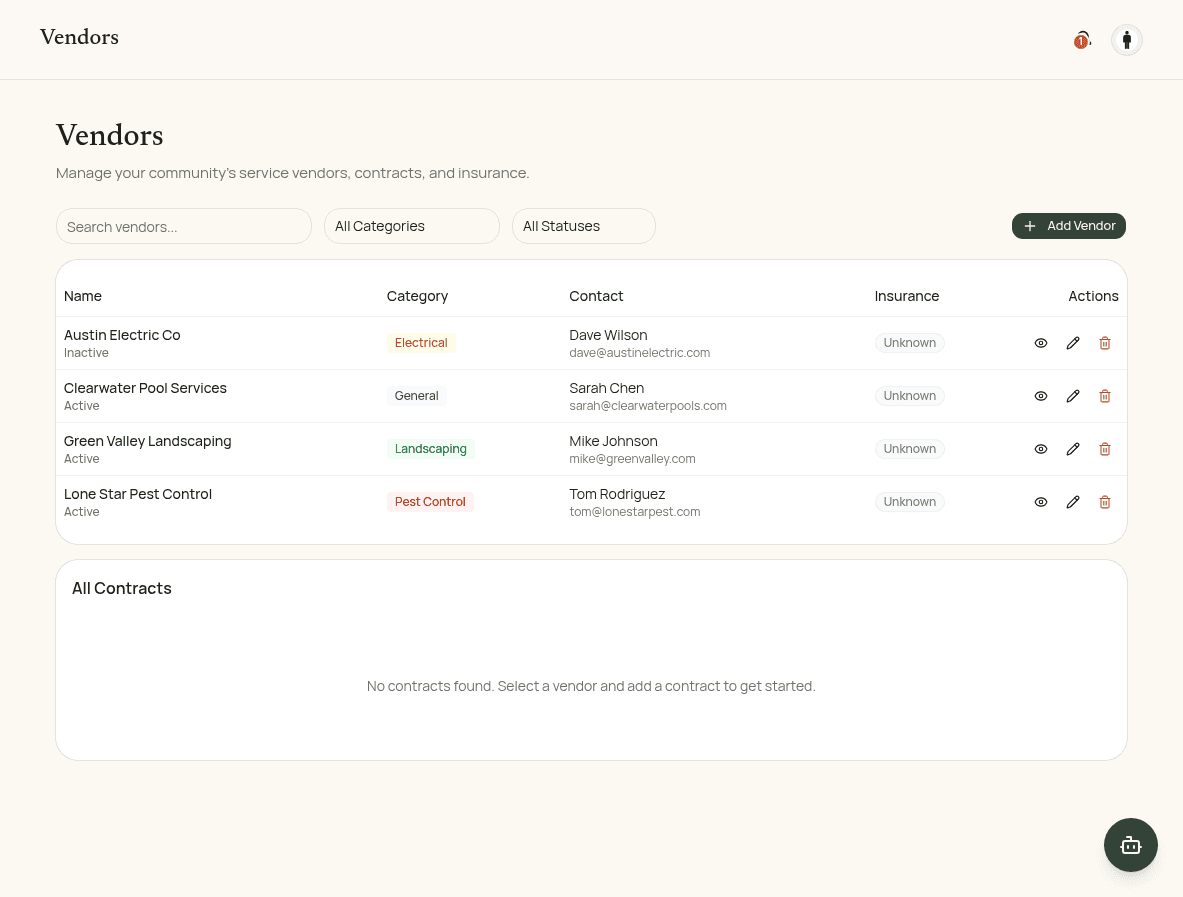Image resolution: width=1183 pixels, height=897 pixels.
Task: Click the Category column header
Action: [417, 296]
